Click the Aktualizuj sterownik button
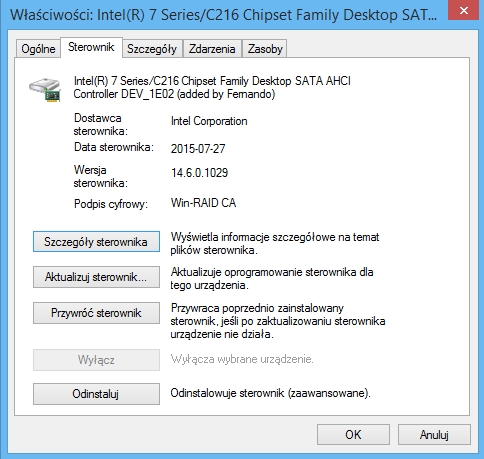The width and height of the screenshot is (484, 459). pyautogui.click(x=96, y=277)
